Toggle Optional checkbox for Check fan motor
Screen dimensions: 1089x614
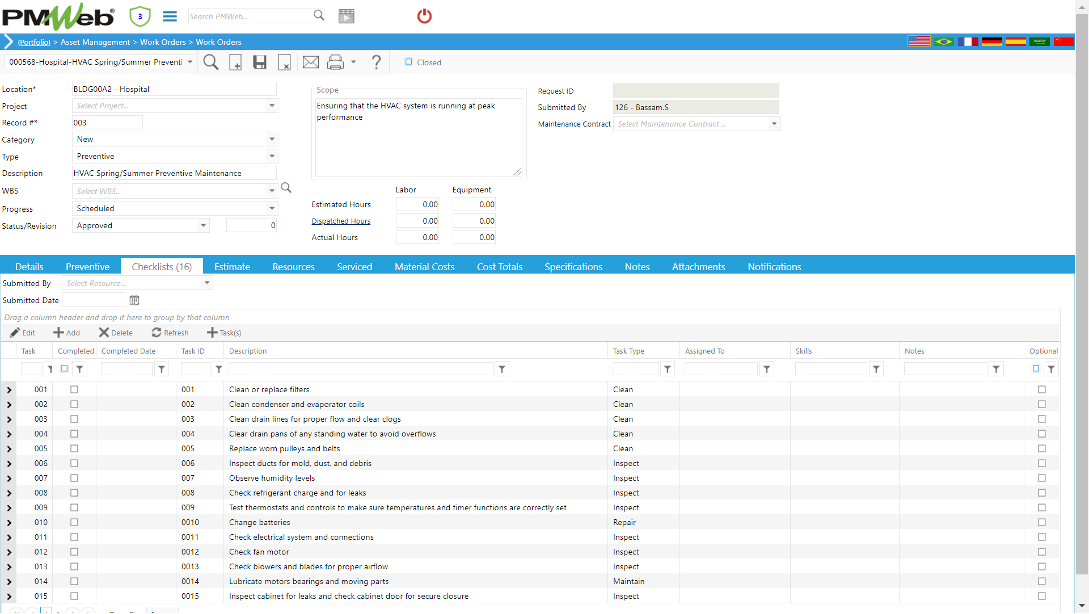(1042, 552)
